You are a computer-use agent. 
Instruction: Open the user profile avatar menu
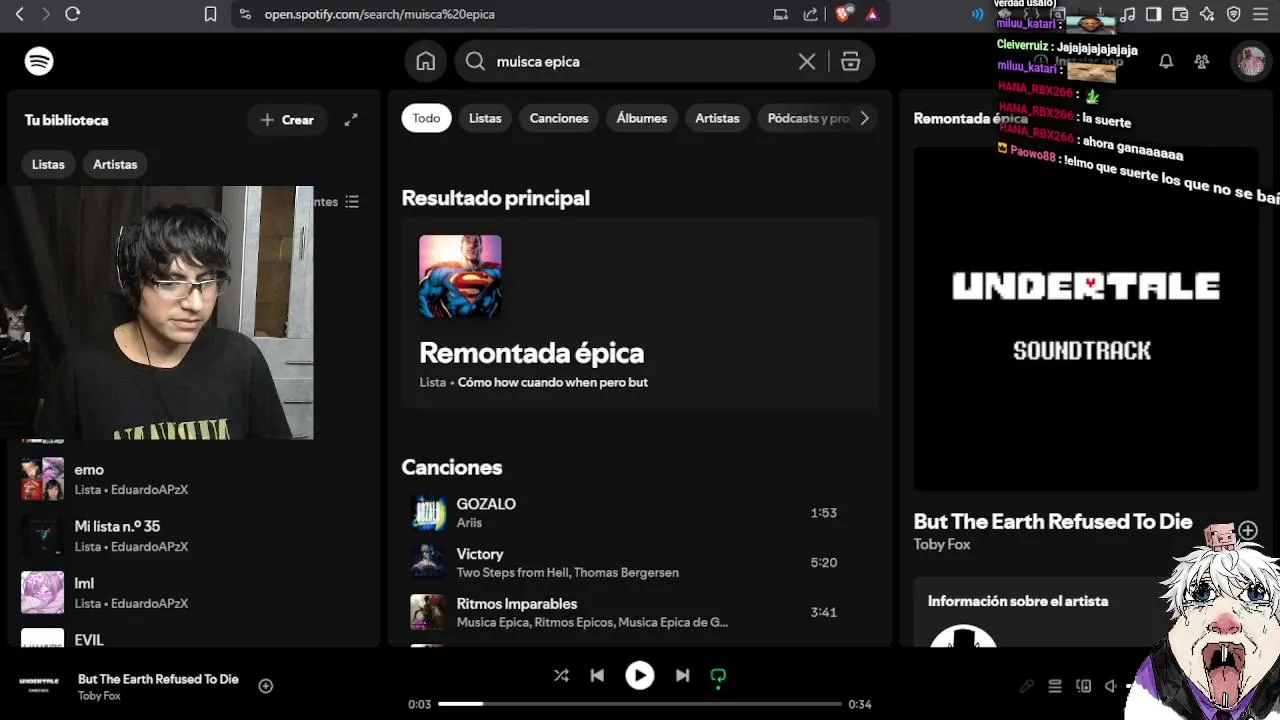1251,61
